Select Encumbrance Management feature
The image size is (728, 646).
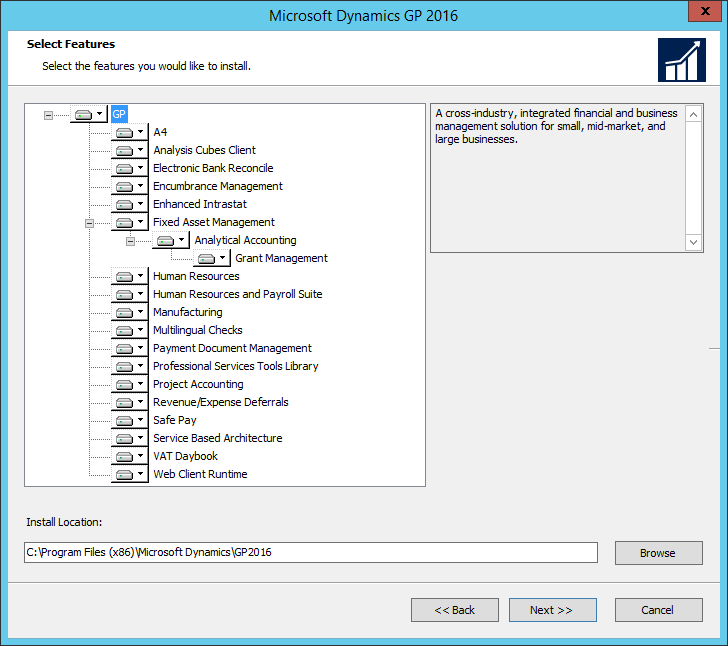click(218, 186)
